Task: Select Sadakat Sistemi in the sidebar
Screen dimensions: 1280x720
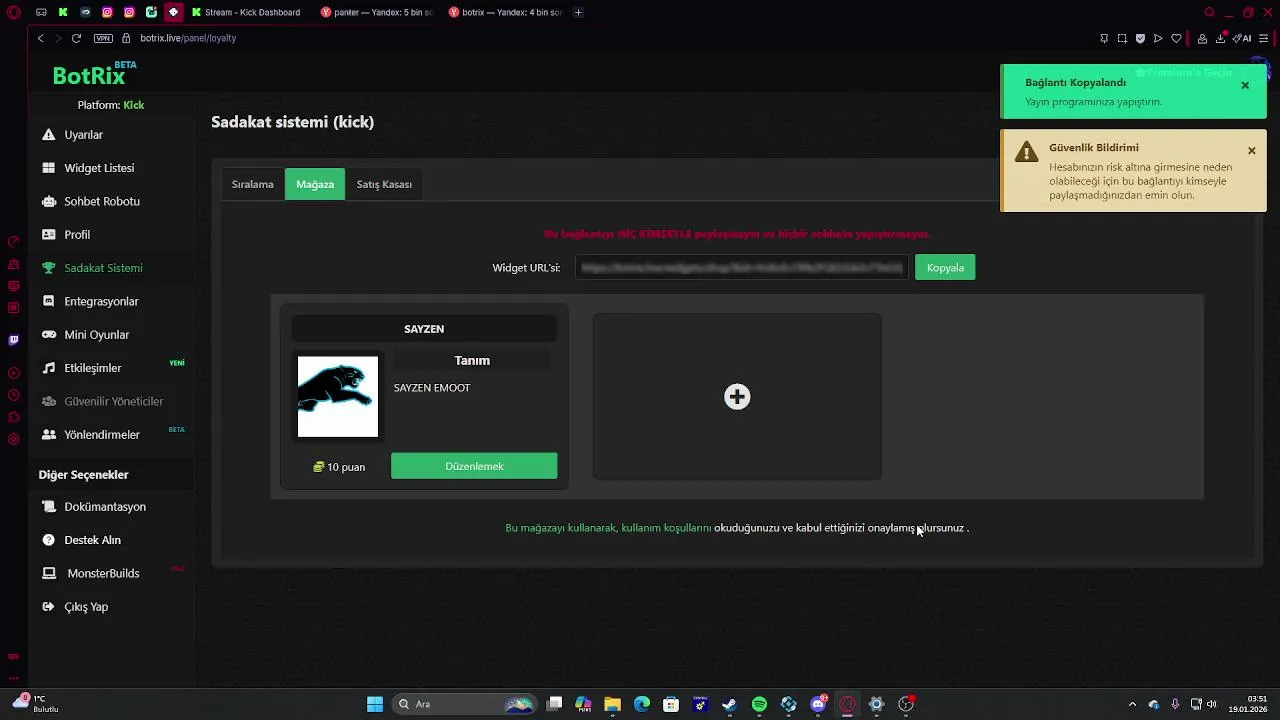Action: (92, 268)
